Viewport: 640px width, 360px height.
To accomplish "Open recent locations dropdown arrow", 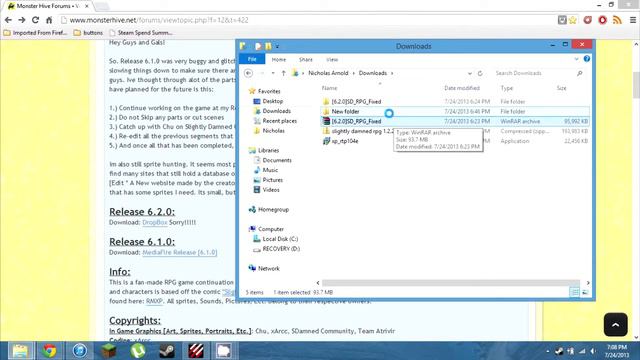I will coord(273,73).
